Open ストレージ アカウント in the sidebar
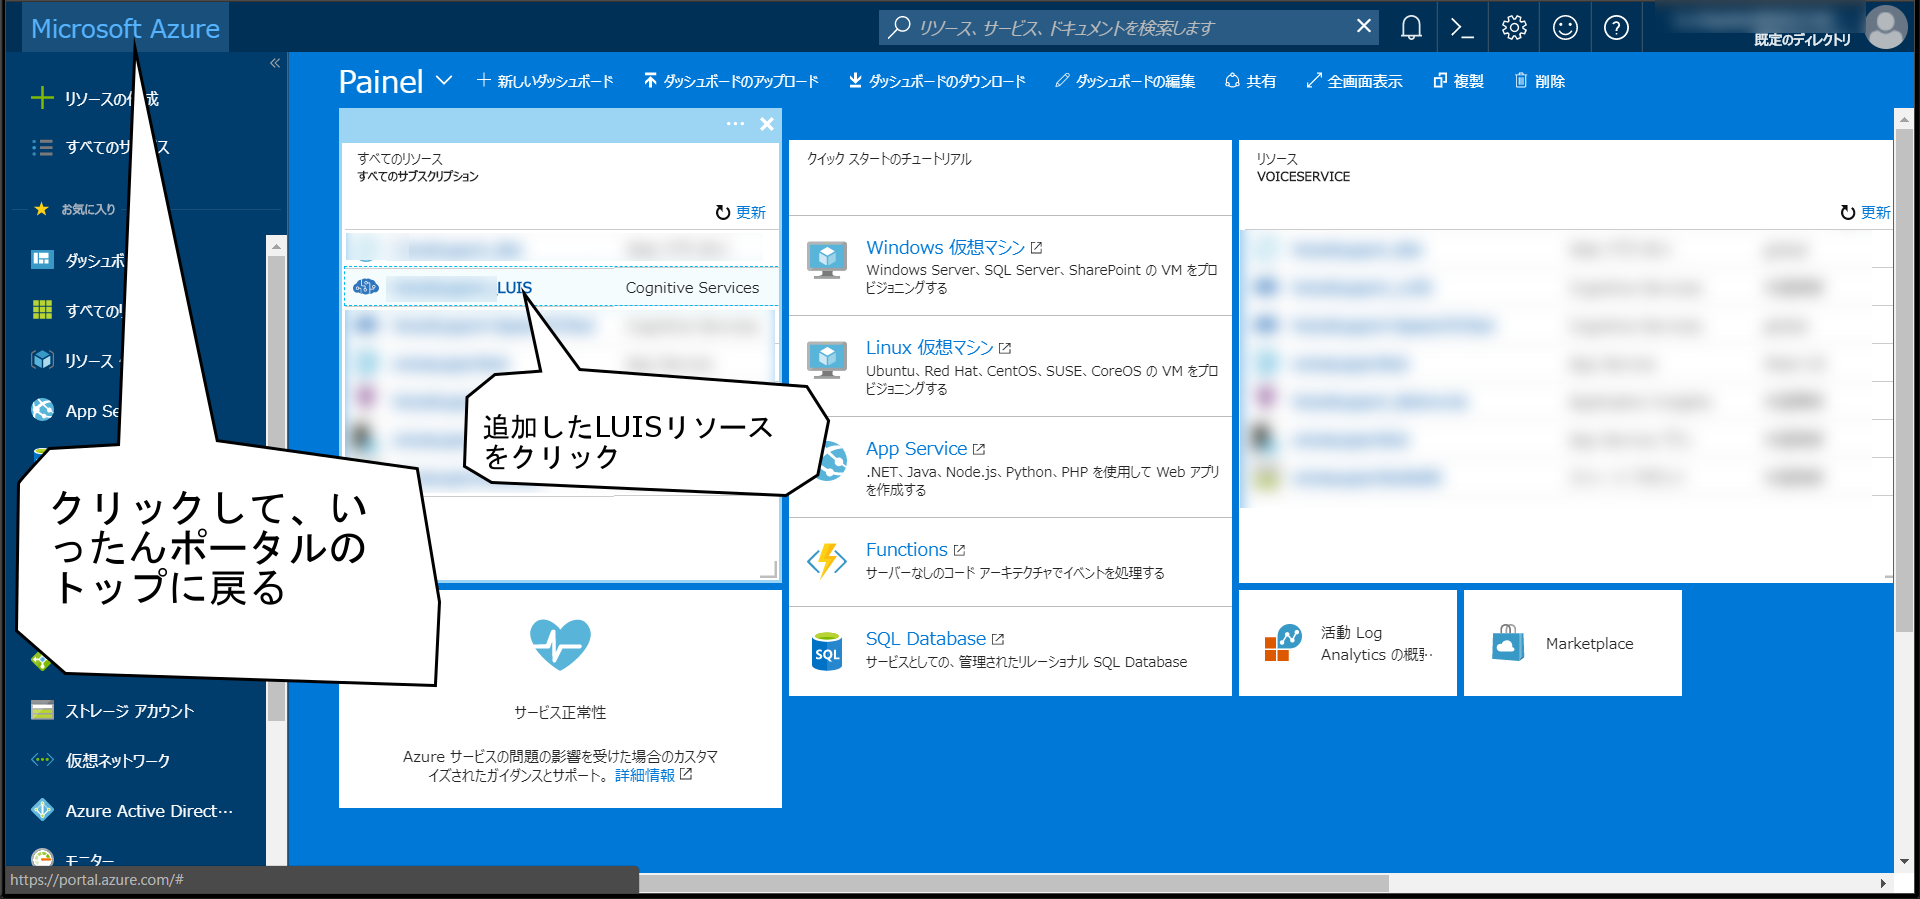This screenshot has height=899, width=1920. 130,711
